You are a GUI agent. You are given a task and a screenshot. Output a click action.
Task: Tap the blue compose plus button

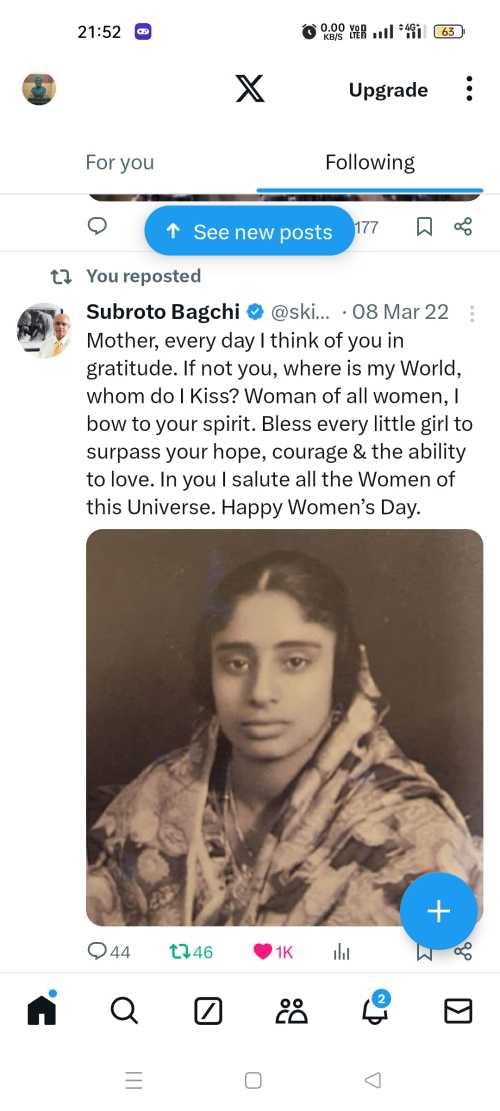(x=438, y=910)
